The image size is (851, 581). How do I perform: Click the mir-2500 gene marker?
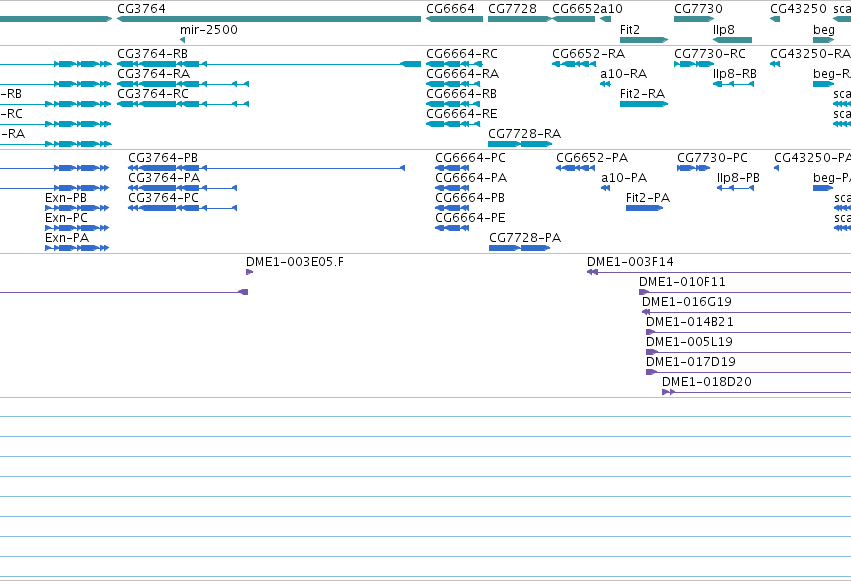click(182, 40)
